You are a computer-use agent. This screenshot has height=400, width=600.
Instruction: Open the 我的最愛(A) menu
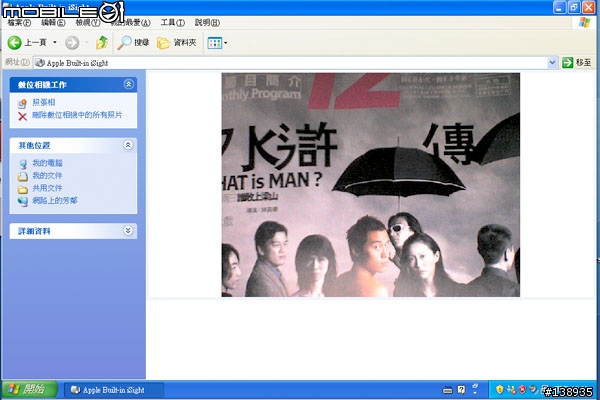point(131,23)
